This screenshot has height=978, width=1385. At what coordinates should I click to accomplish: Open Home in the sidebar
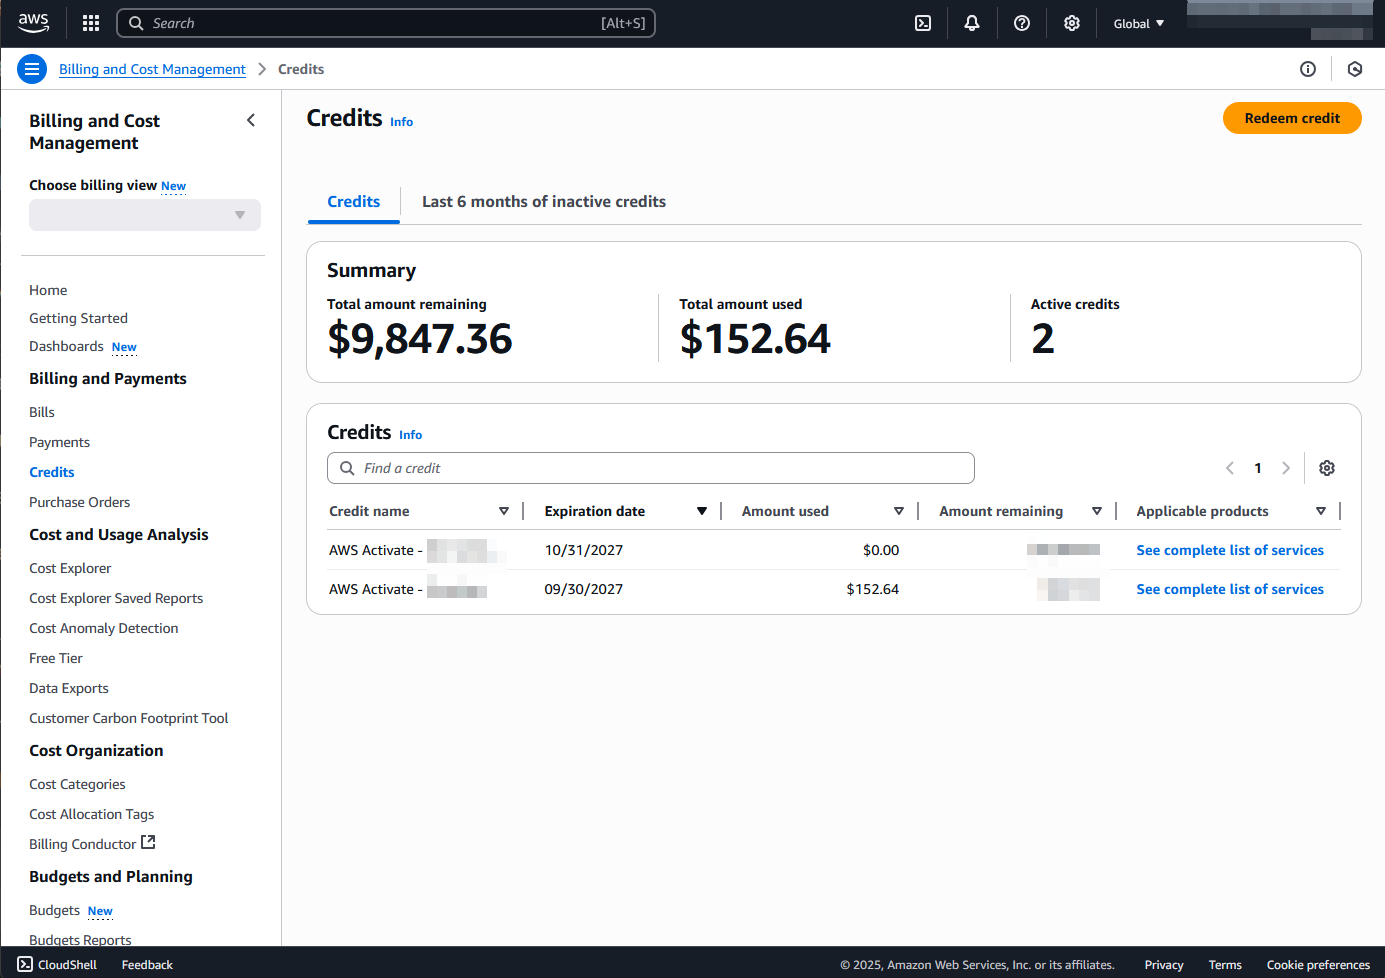tap(48, 290)
